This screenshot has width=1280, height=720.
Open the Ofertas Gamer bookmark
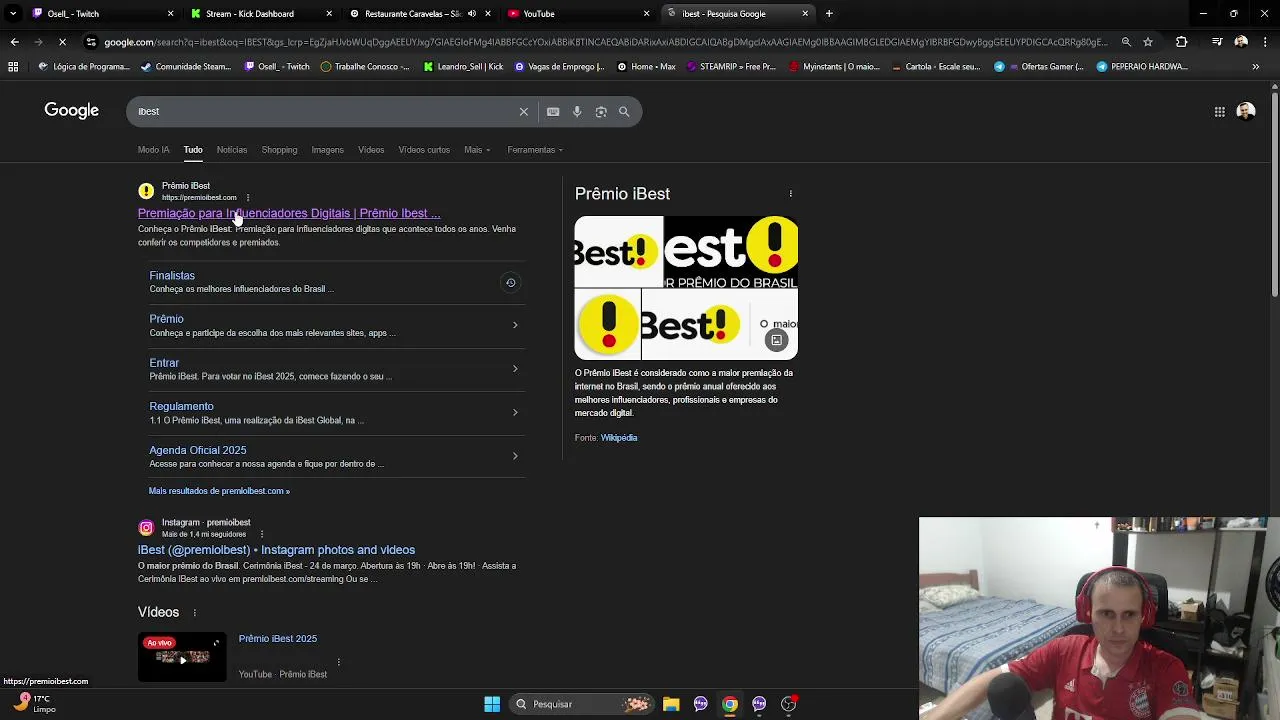pyautogui.click(x=1038, y=67)
